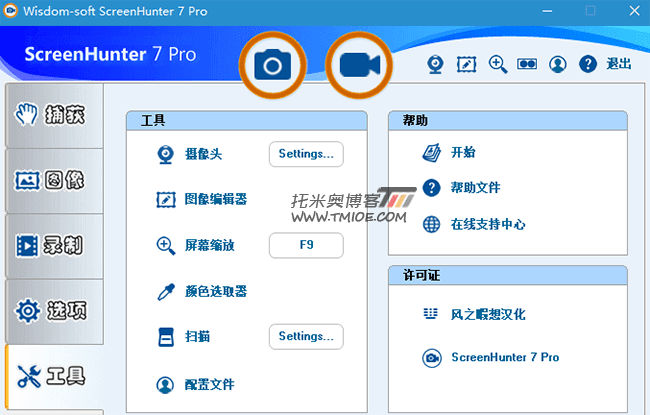650x415 pixels.
Task: Open 配置文件 profiles
Action: pyautogui.click(x=209, y=385)
